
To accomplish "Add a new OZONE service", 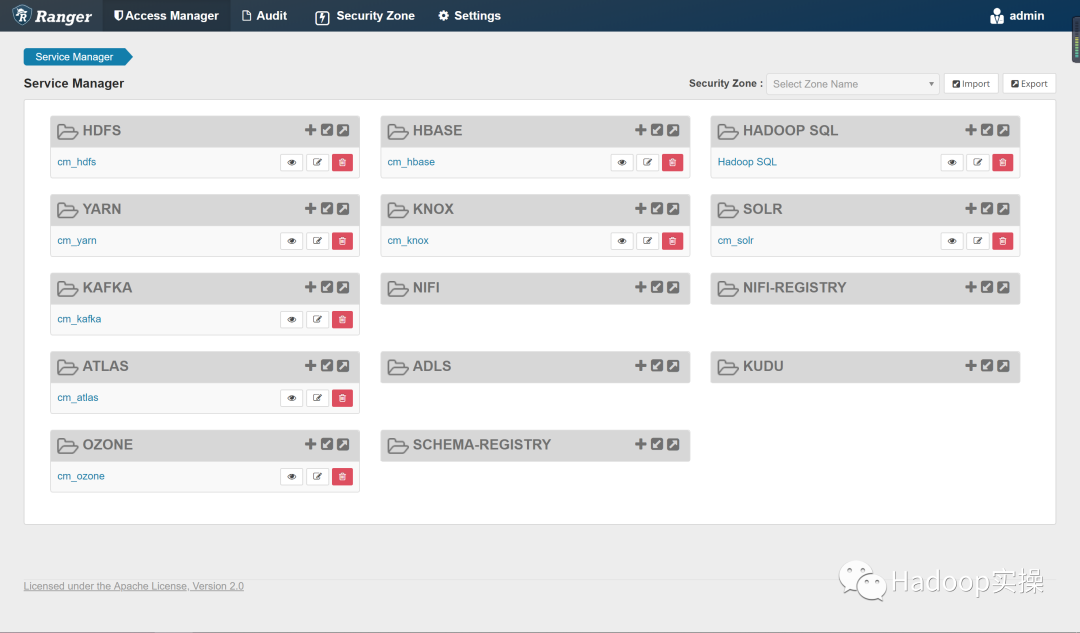I will point(310,444).
